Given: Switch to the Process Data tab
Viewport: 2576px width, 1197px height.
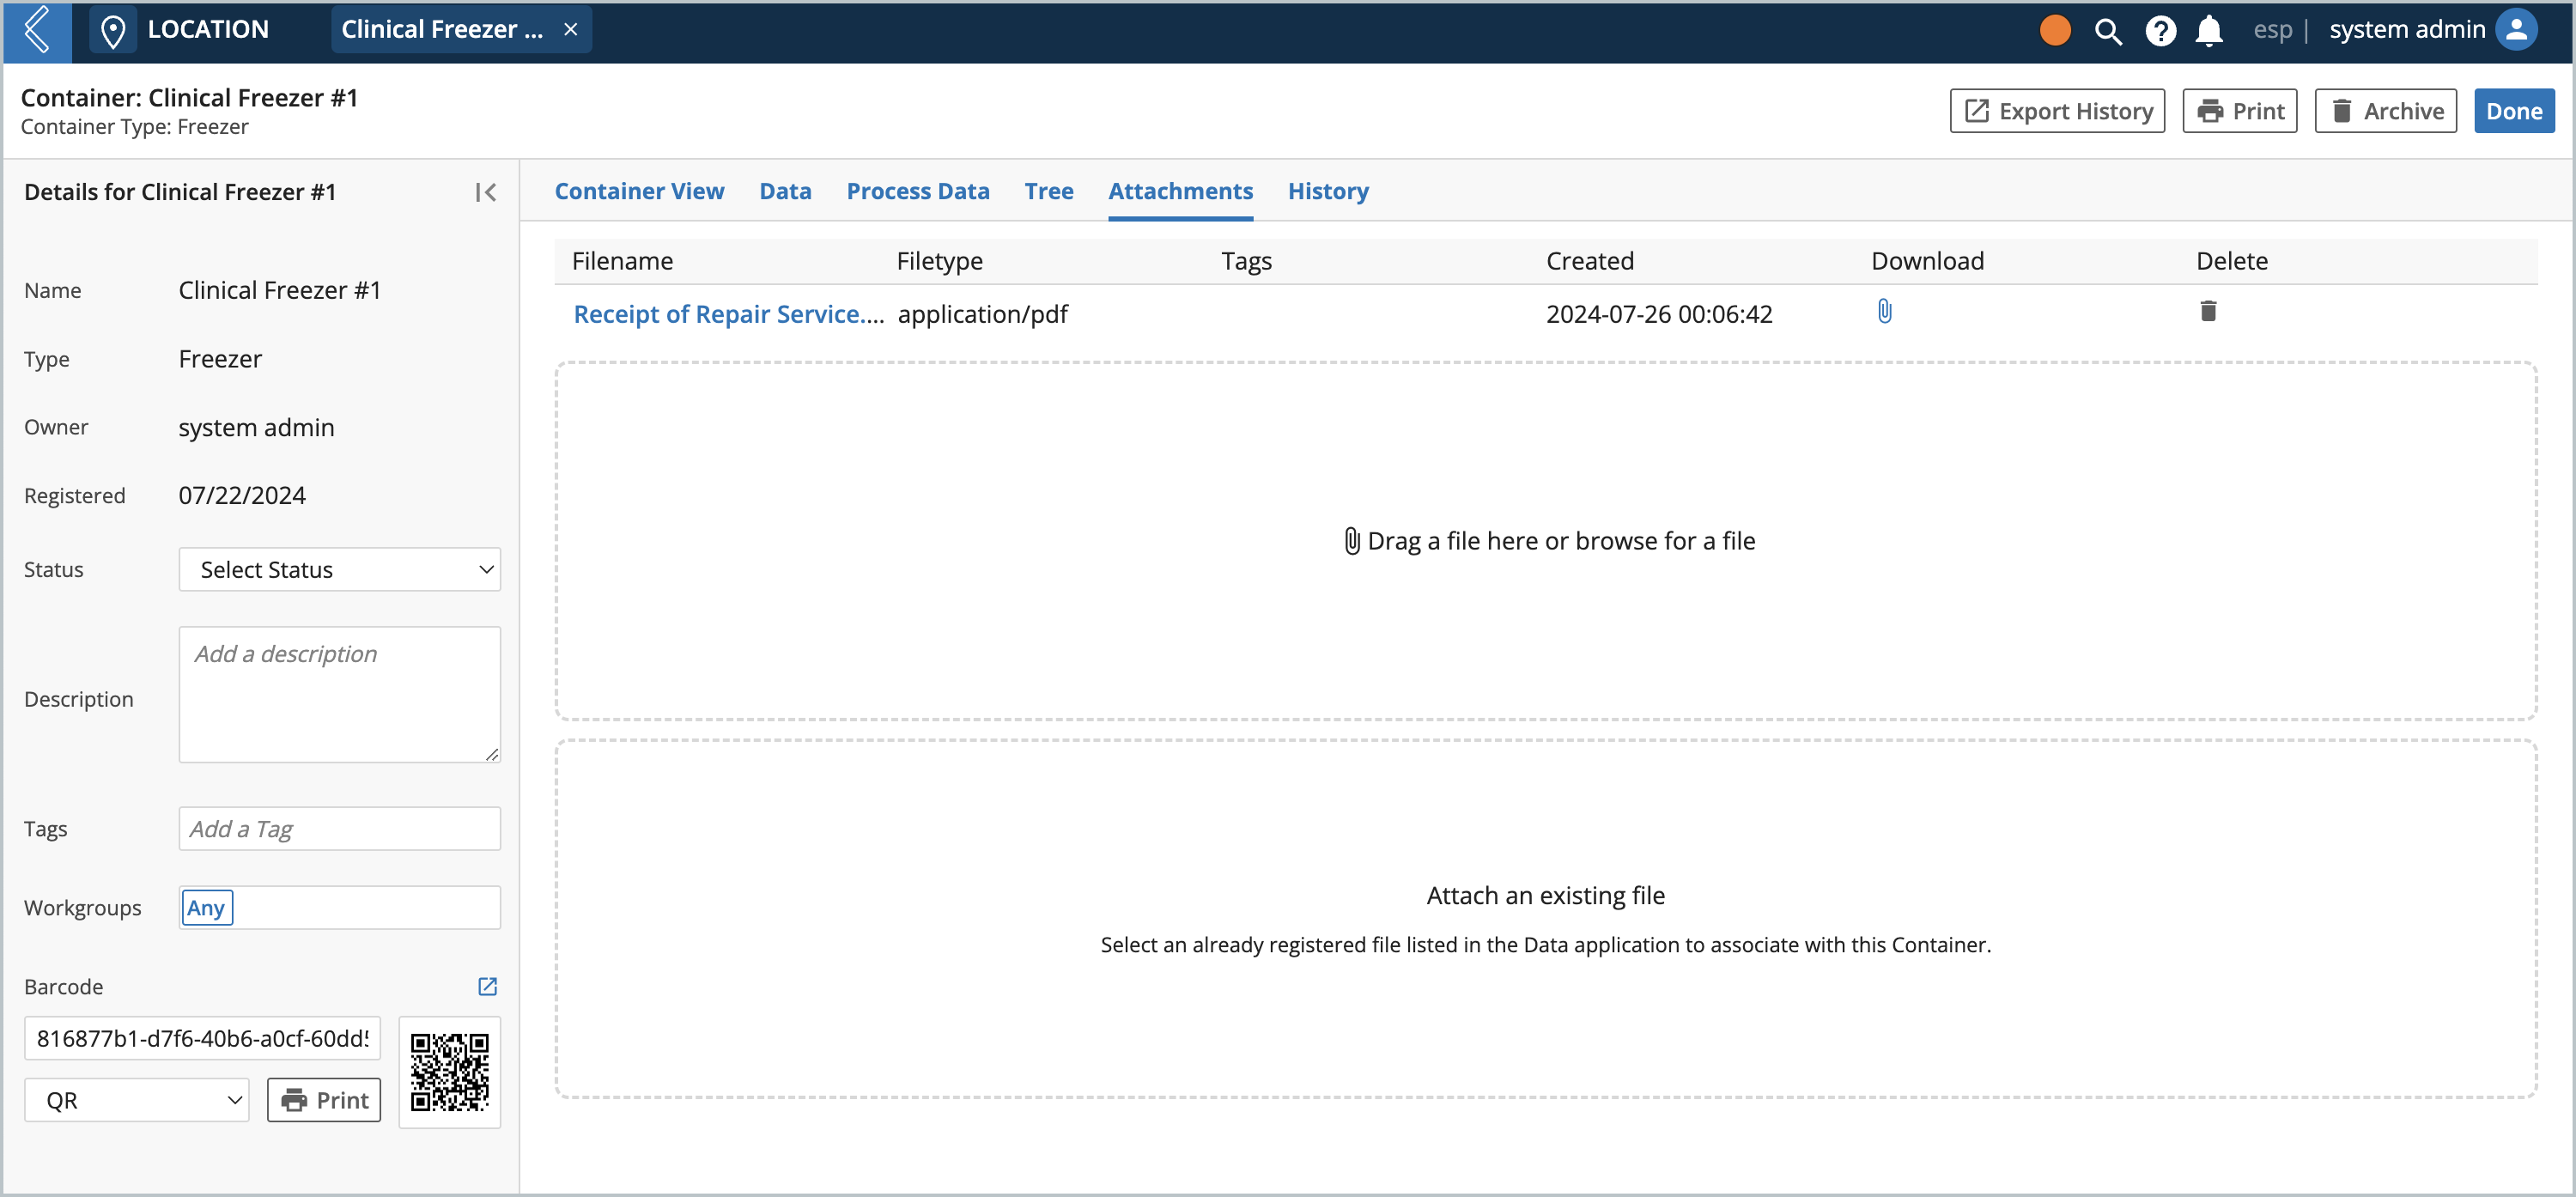Looking at the screenshot, I should coord(917,191).
